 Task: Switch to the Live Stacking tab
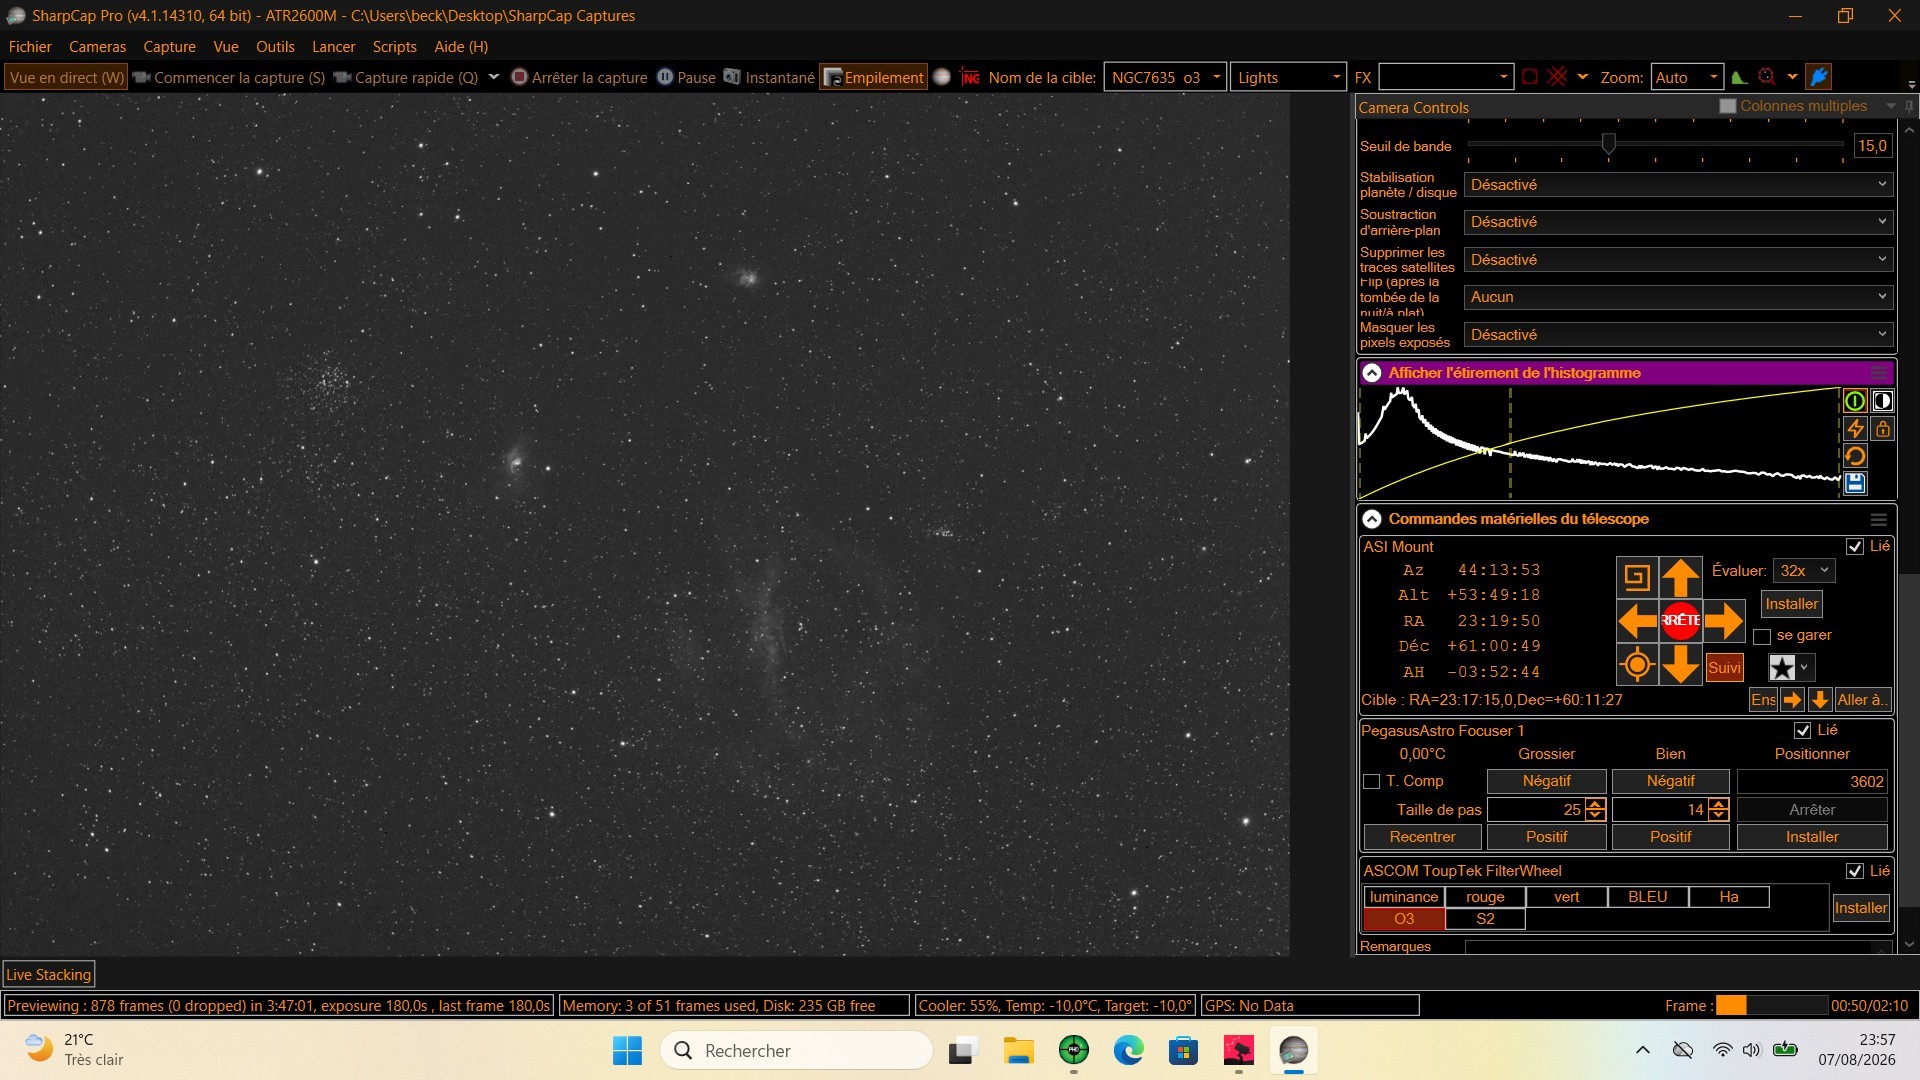point(48,975)
